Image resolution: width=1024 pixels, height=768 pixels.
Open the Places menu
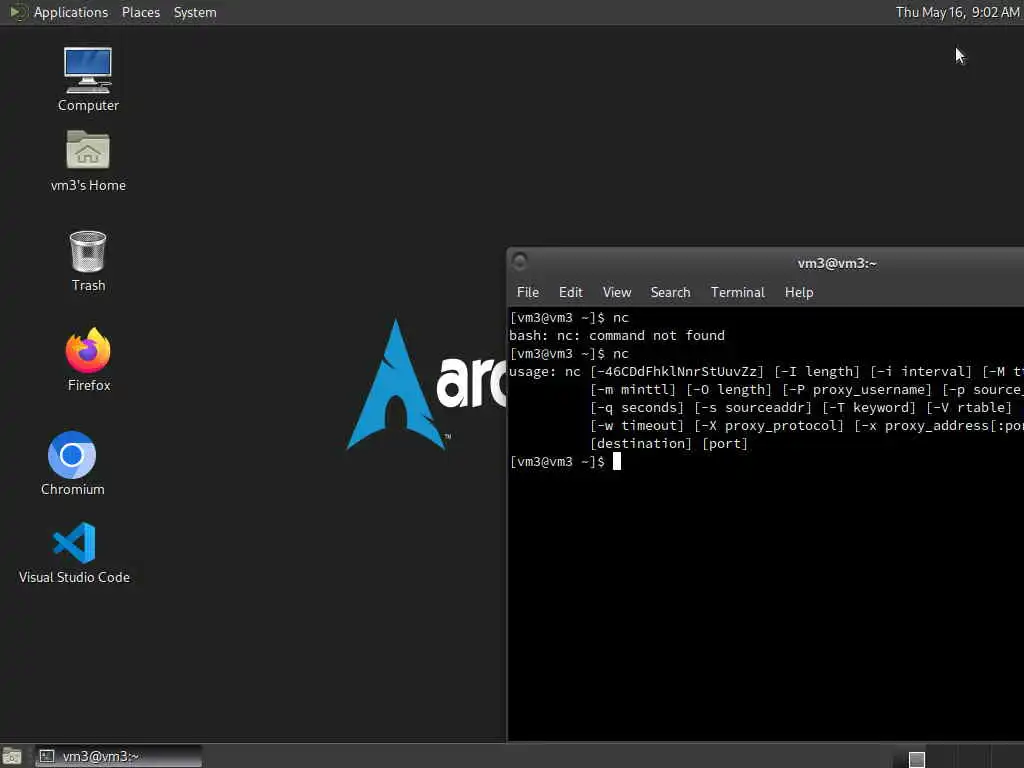click(140, 12)
